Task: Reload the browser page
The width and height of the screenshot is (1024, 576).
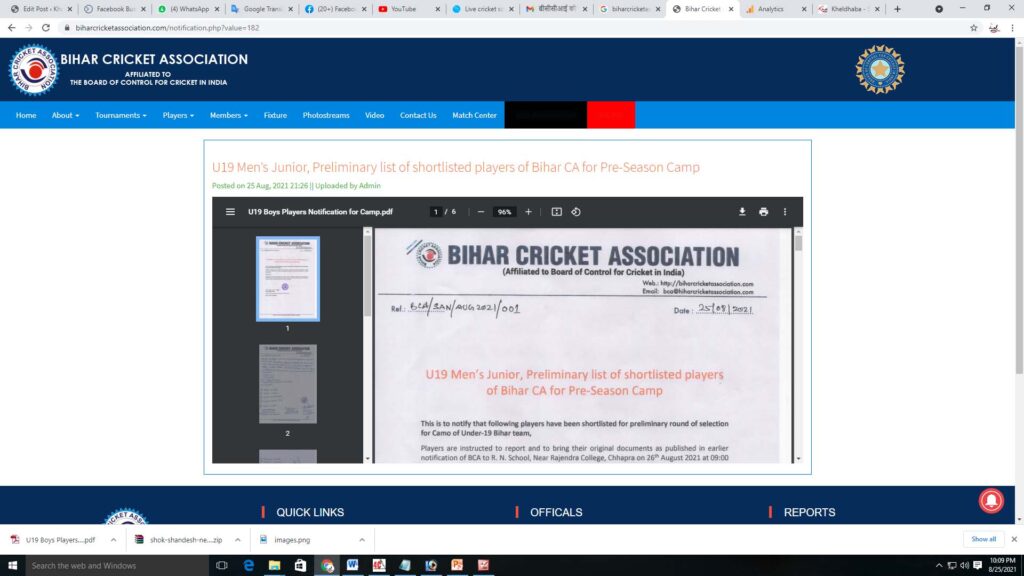Action: tap(46, 27)
